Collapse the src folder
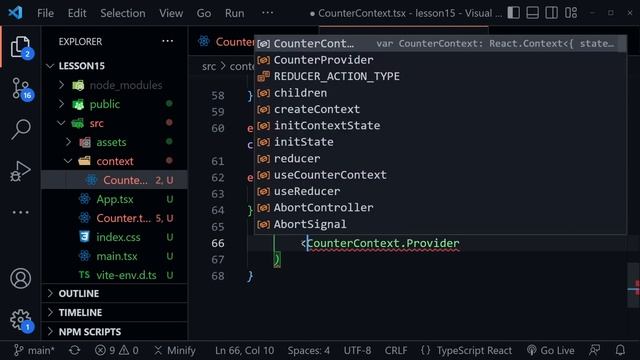 (114, 123)
